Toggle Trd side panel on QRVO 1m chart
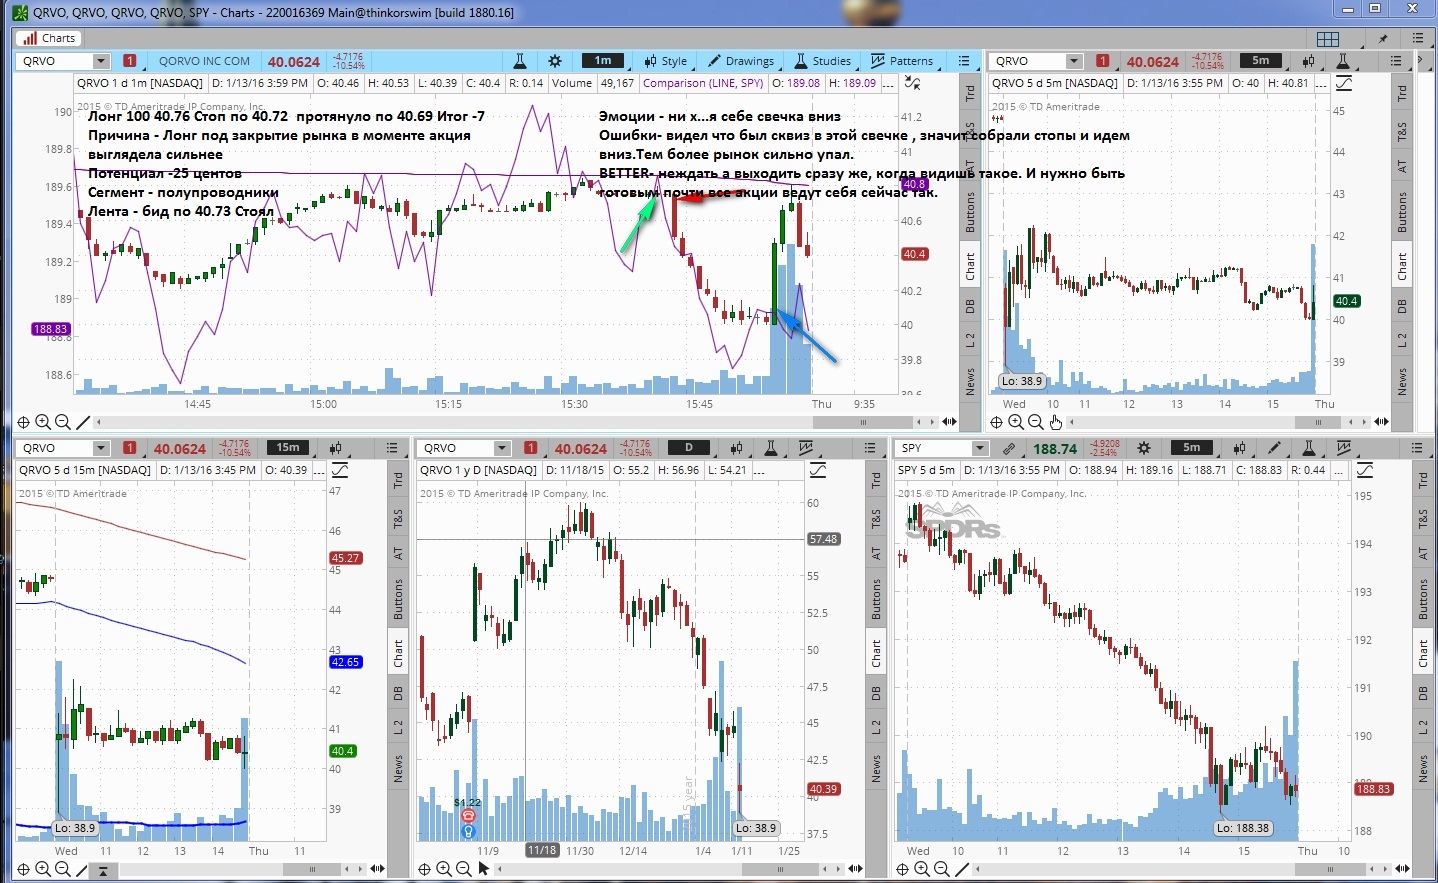This screenshot has height=883, width=1438. 970,93
